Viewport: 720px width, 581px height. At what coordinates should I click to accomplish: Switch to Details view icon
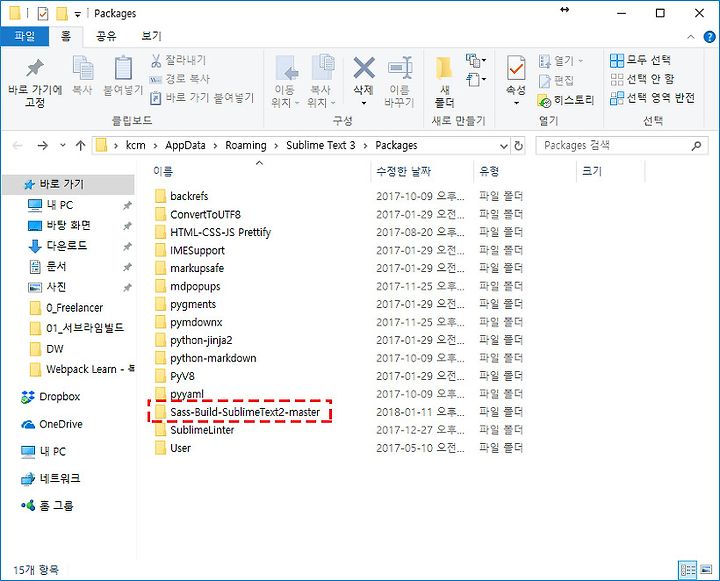pyautogui.click(x=688, y=570)
